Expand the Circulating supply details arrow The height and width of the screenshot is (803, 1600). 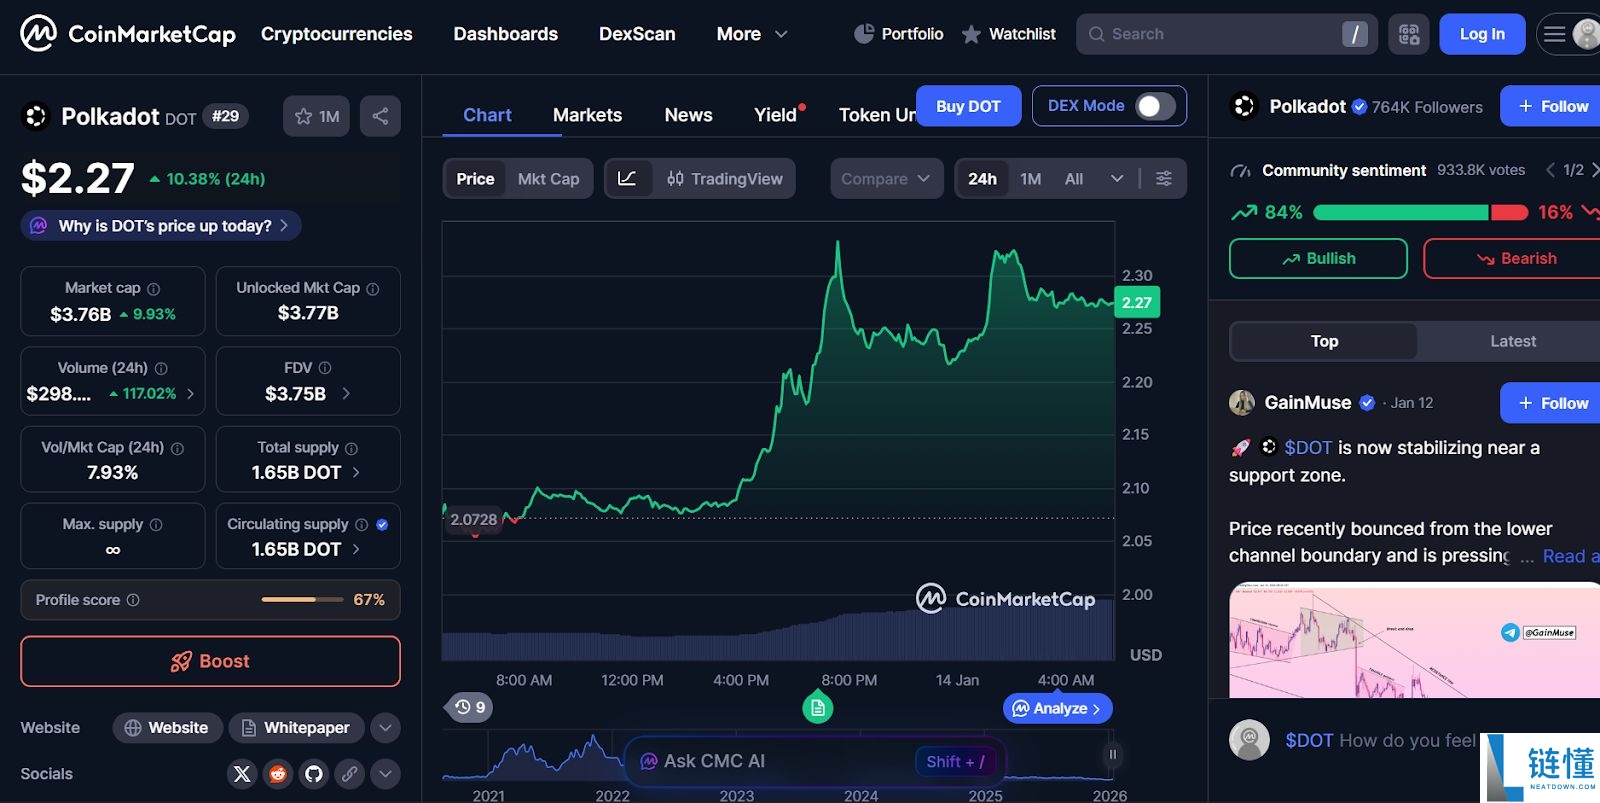point(356,549)
